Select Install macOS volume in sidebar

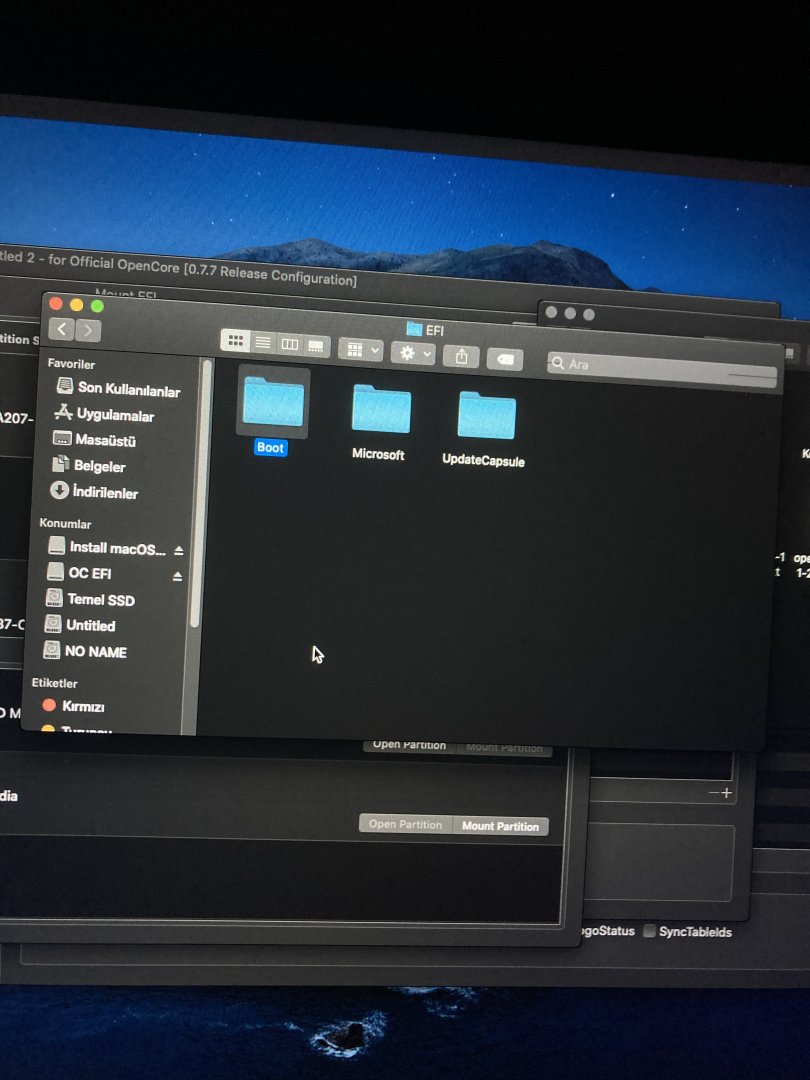click(x=107, y=548)
